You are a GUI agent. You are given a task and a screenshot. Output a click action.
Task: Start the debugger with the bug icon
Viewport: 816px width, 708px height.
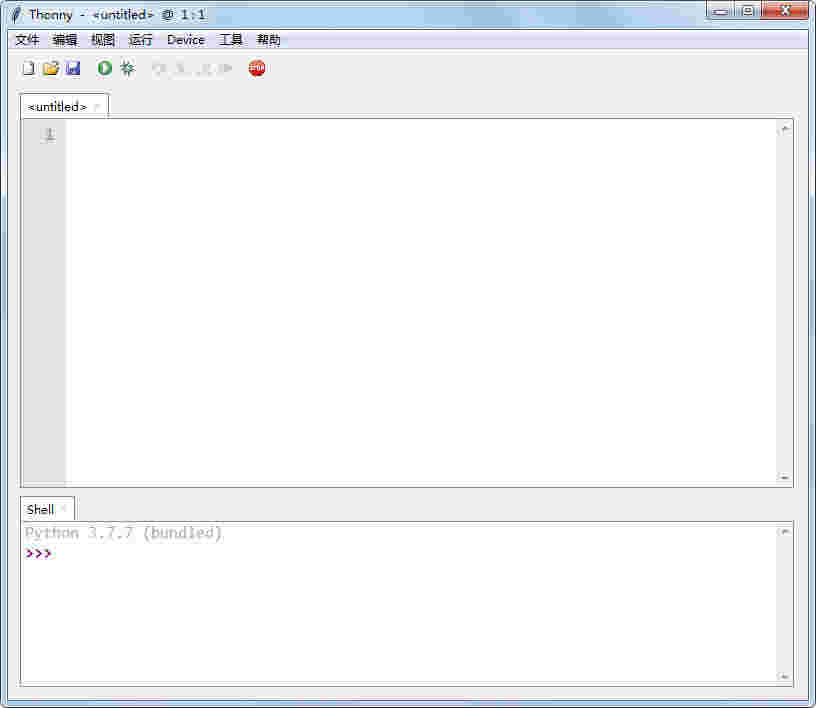pyautogui.click(x=127, y=67)
